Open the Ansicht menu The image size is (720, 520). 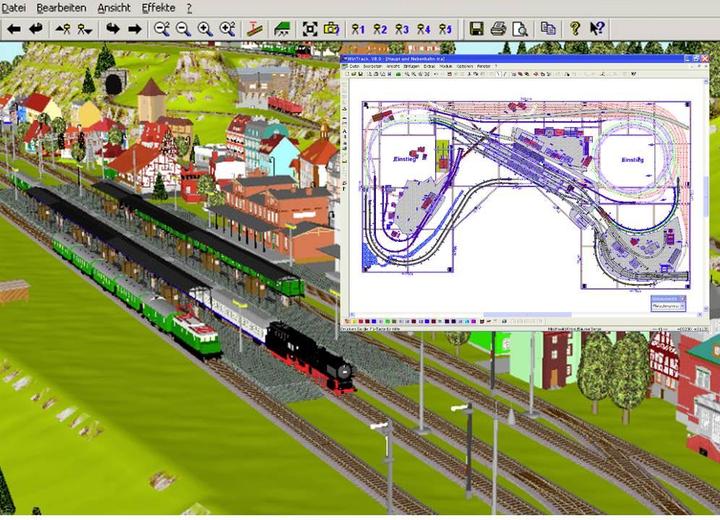114,8
